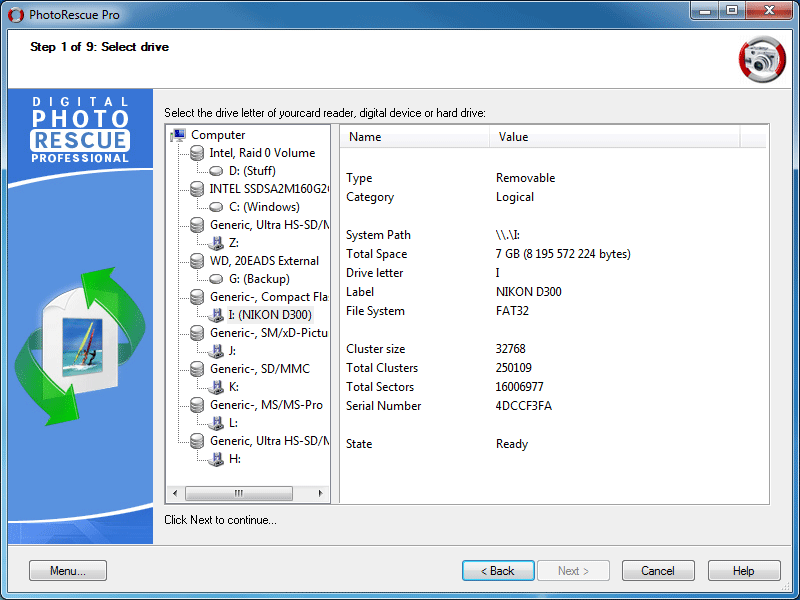Select drive L: in the tree
This screenshot has height=600, width=800.
tap(233, 423)
